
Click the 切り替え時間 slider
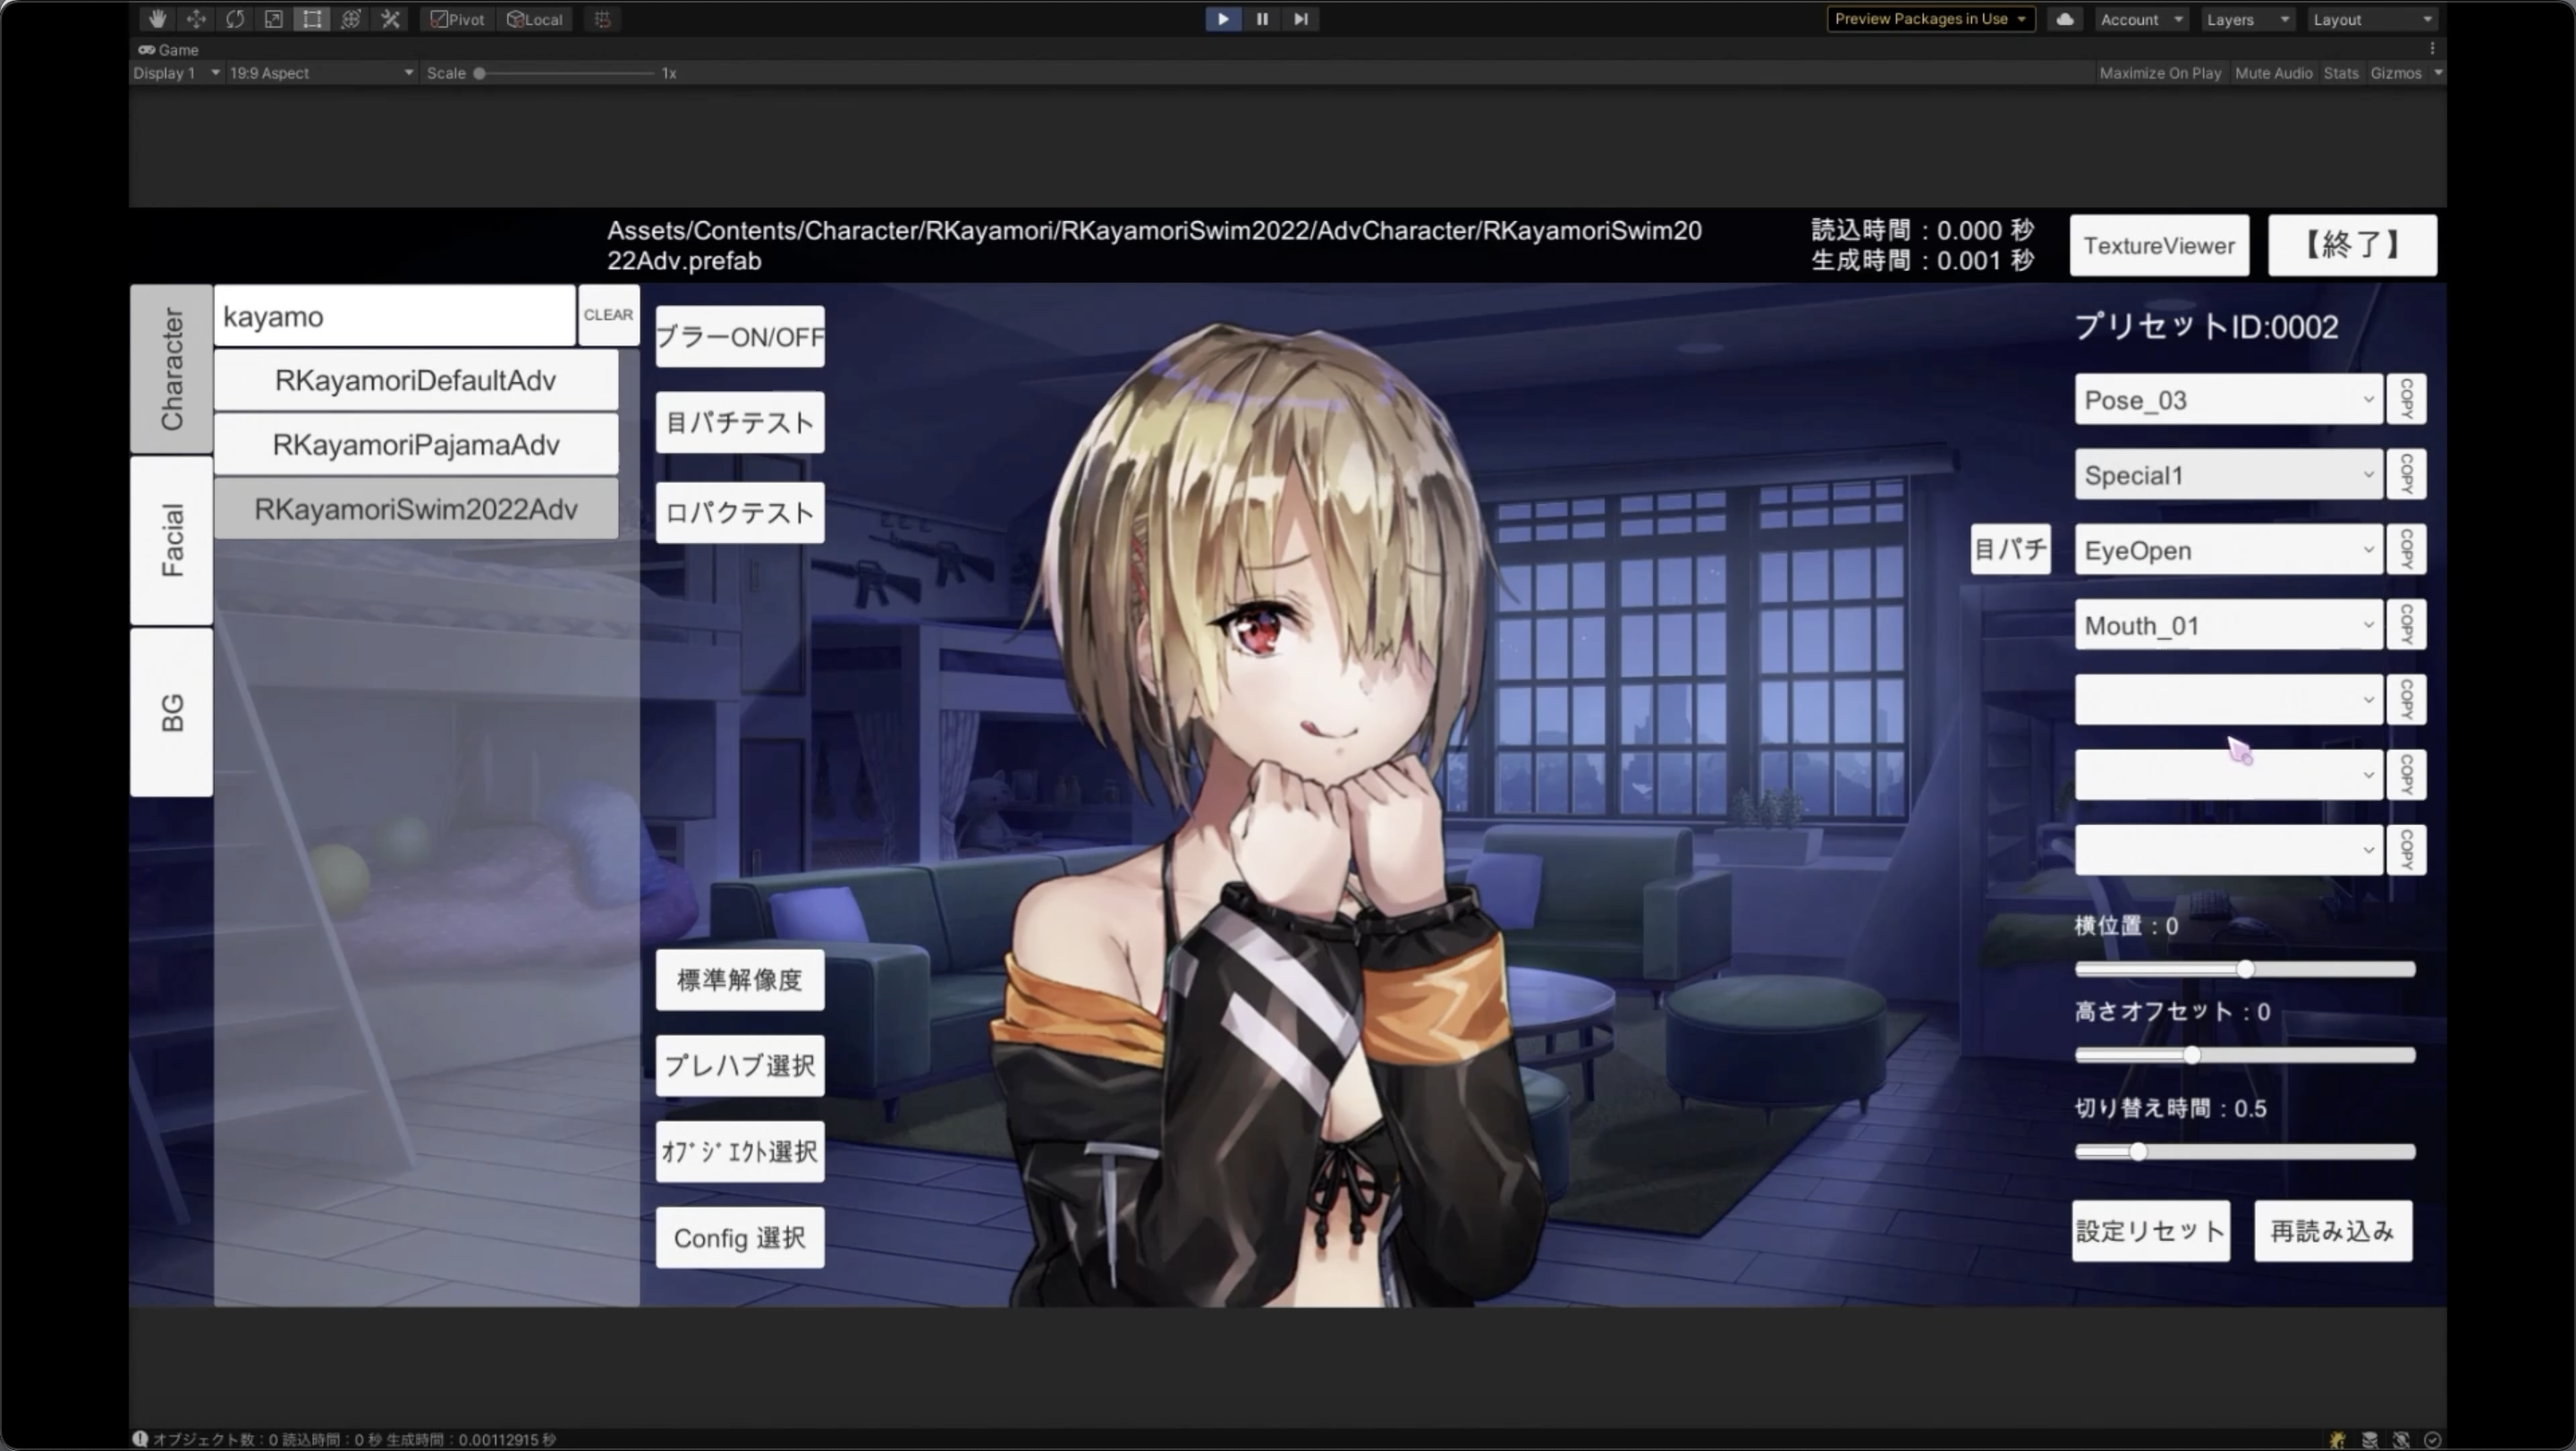pos(2245,1152)
